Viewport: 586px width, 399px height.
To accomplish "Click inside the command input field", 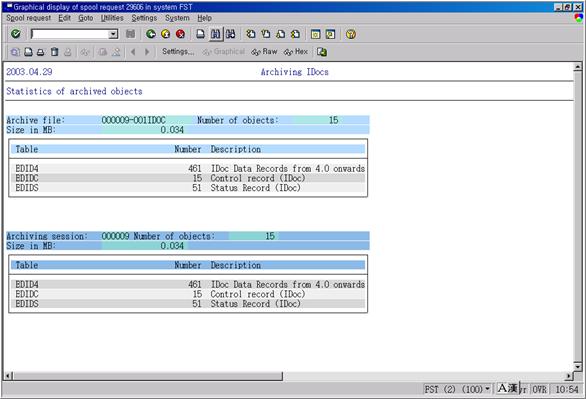I will click(70, 34).
